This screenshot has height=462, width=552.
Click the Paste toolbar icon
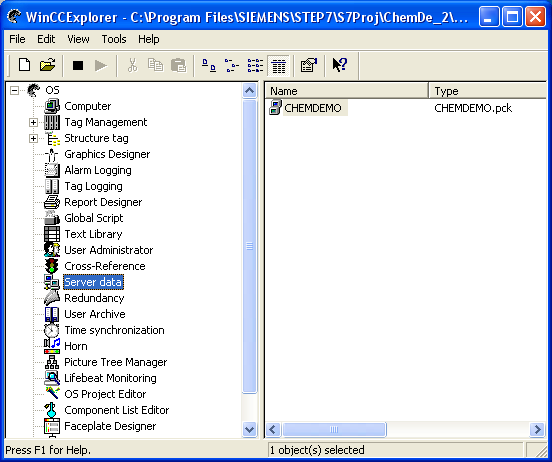click(x=178, y=65)
